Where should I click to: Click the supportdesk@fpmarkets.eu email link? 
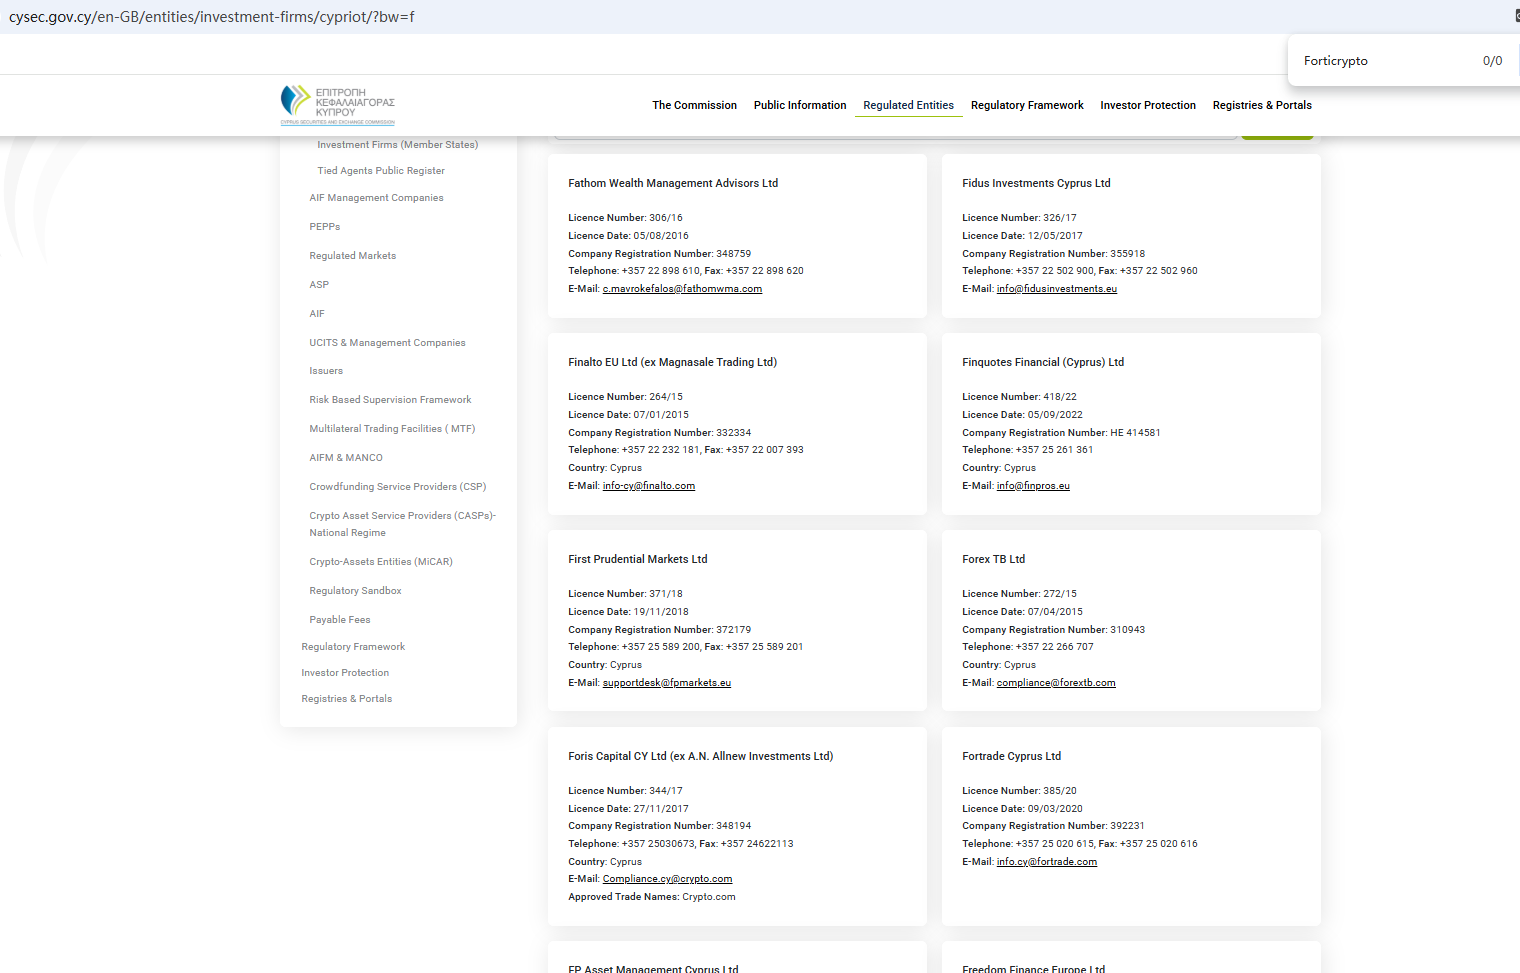pyautogui.click(x=666, y=683)
